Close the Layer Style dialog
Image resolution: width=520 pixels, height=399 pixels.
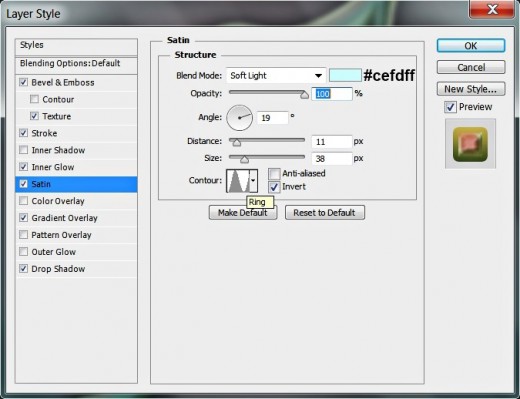click(x=492, y=9)
